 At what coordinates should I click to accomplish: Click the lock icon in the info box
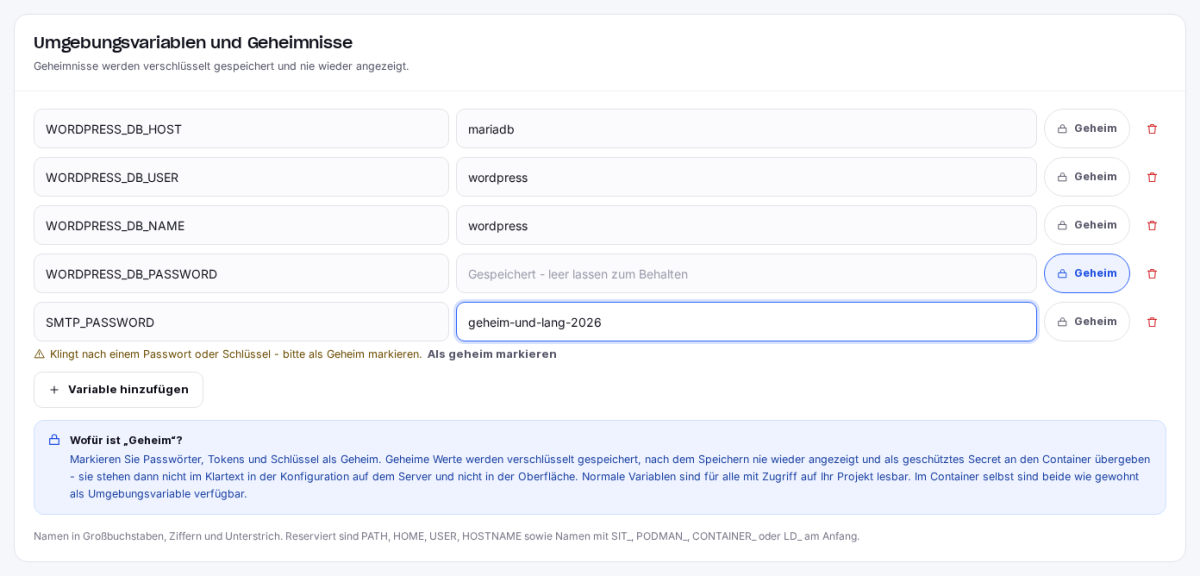point(54,440)
